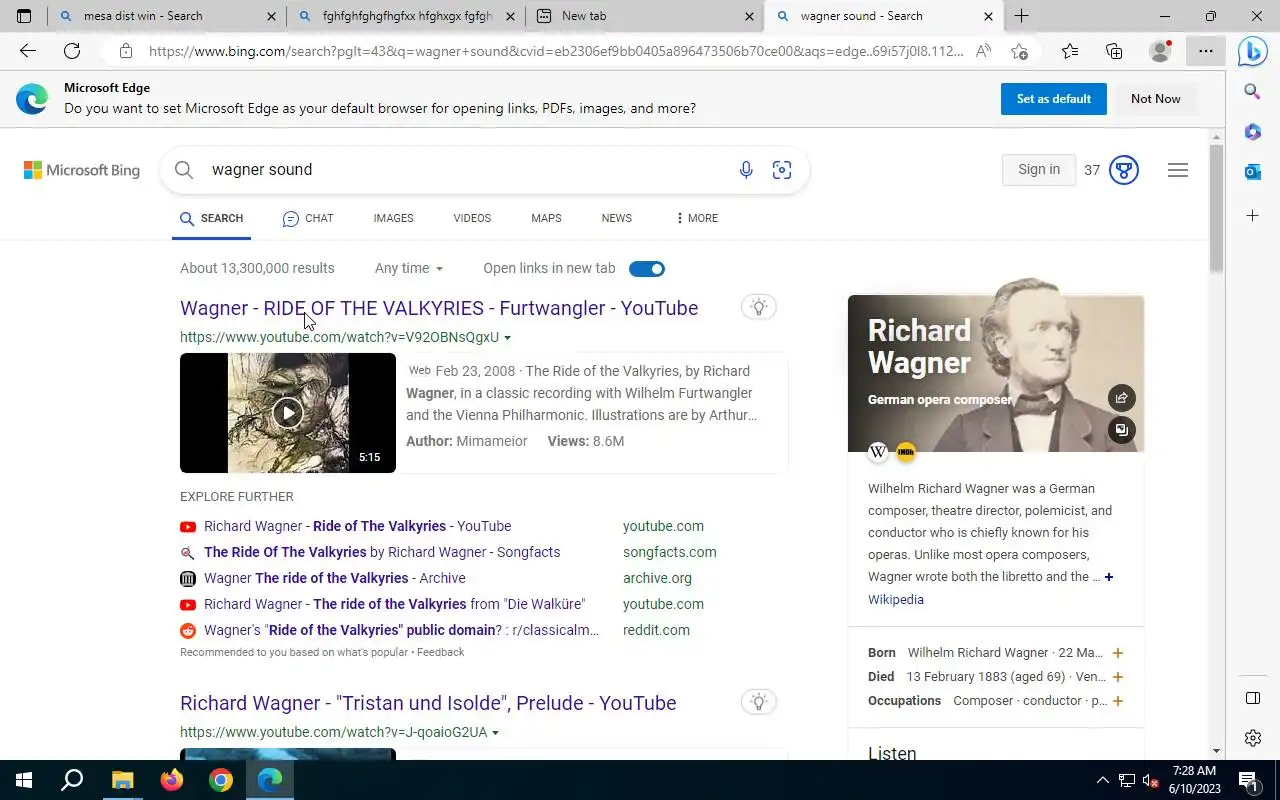Open IMDb icon under Wagner photo
Screen dimensions: 1280x800
tap(906, 452)
